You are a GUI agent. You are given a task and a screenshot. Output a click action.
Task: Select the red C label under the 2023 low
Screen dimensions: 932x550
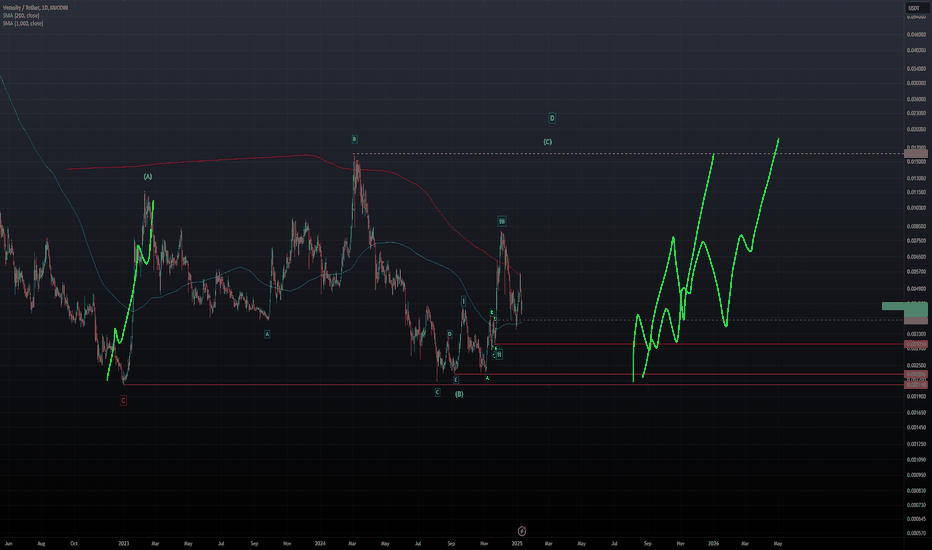(123, 401)
